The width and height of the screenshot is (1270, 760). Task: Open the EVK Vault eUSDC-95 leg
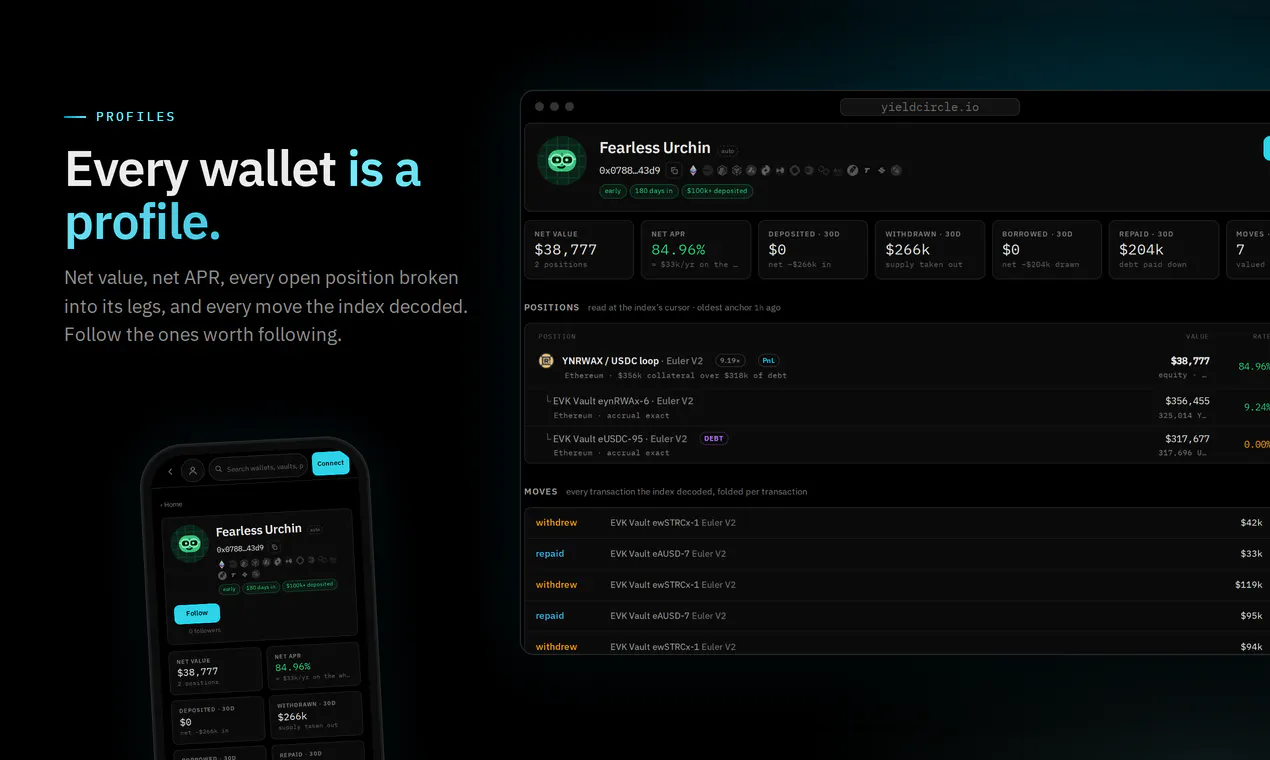pyautogui.click(x=897, y=444)
